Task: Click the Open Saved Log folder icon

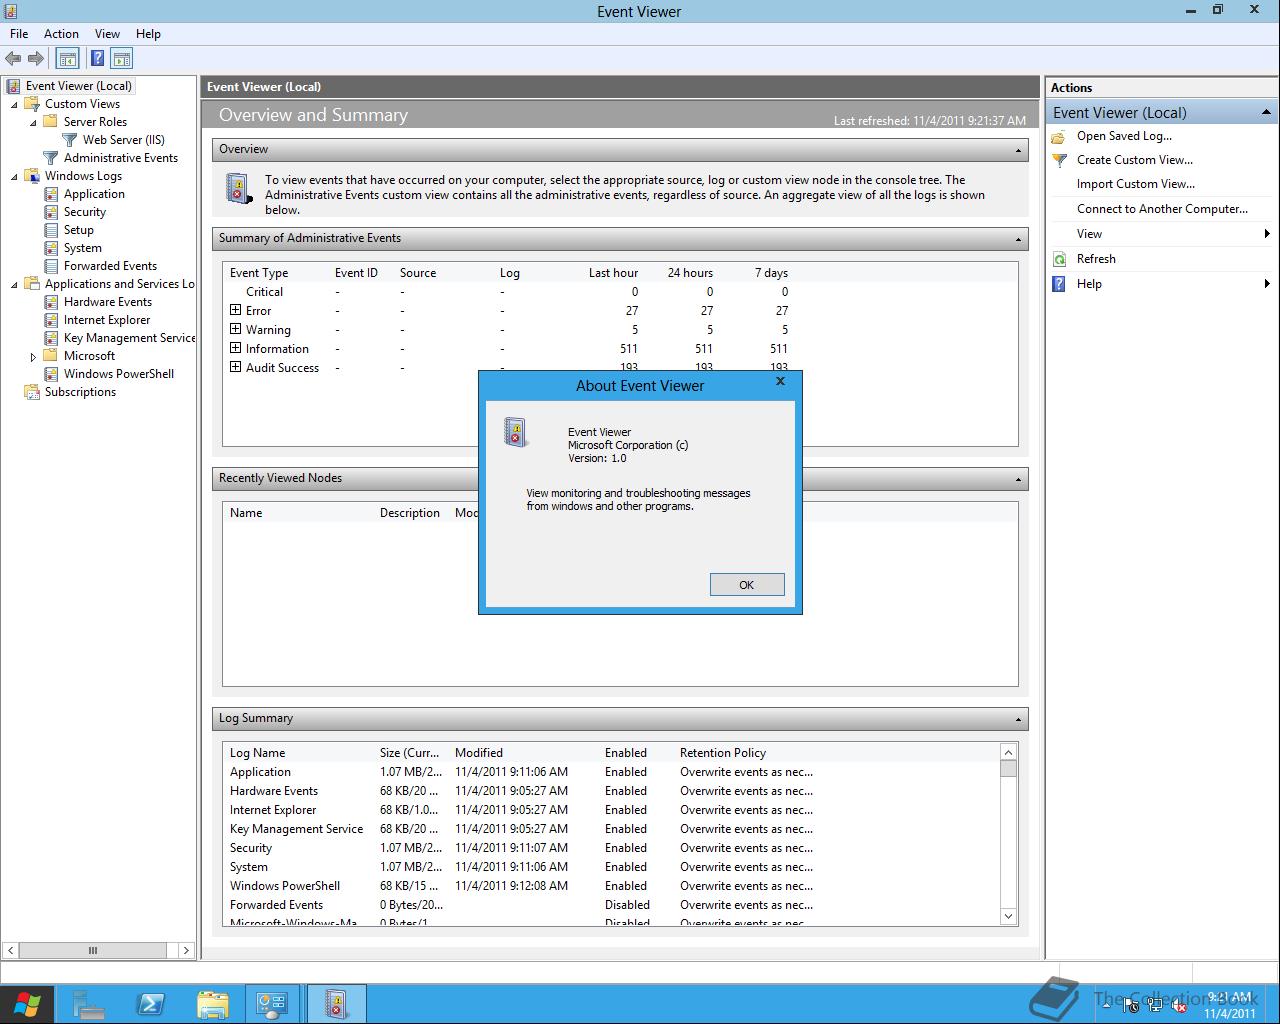Action: [1059, 136]
